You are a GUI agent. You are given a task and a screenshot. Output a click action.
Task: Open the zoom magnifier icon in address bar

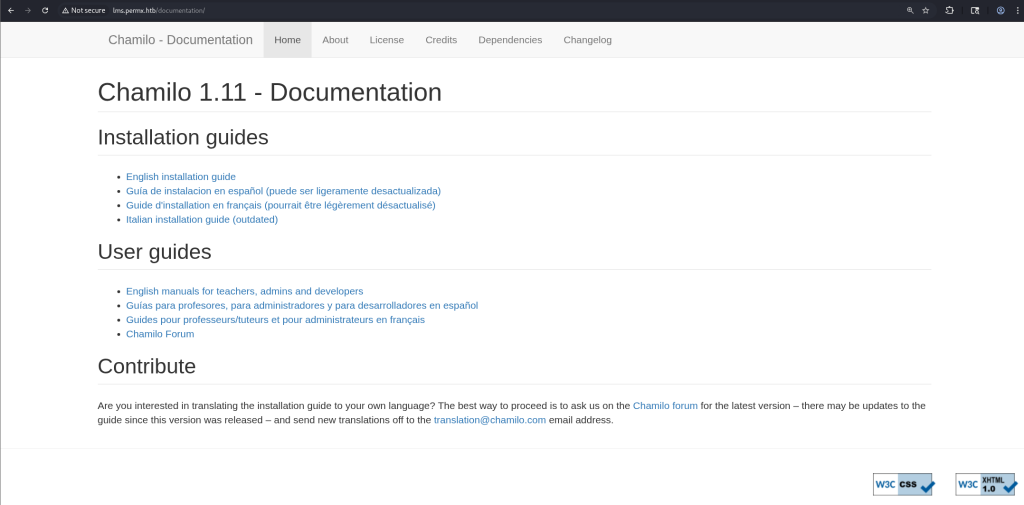(909, 10)
